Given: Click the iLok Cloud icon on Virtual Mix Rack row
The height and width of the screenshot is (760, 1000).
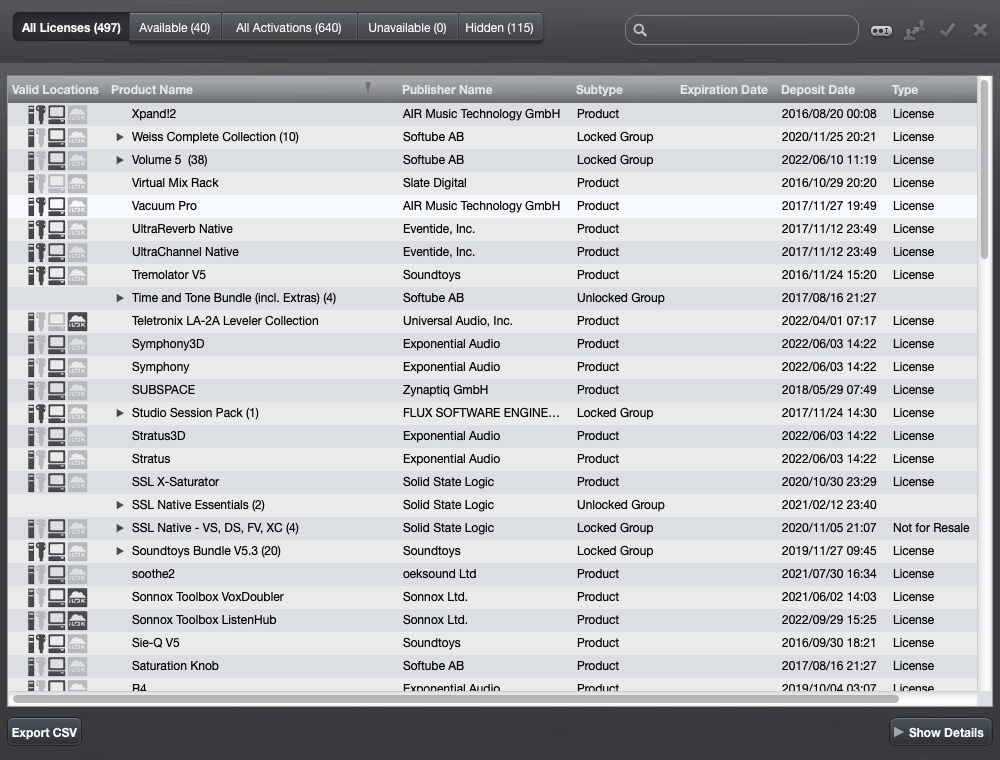Looking at the screenshot, I should tap(77, 184).
